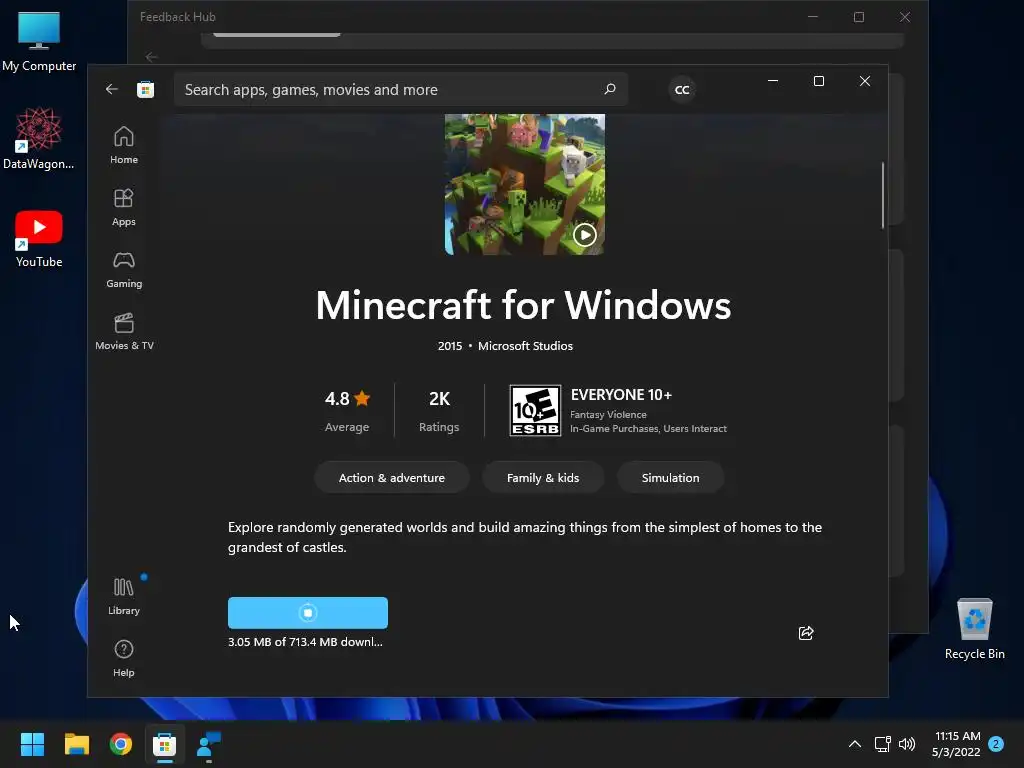Open the volume speaker tray icon
1024x768 pixels.
(906, 744)
